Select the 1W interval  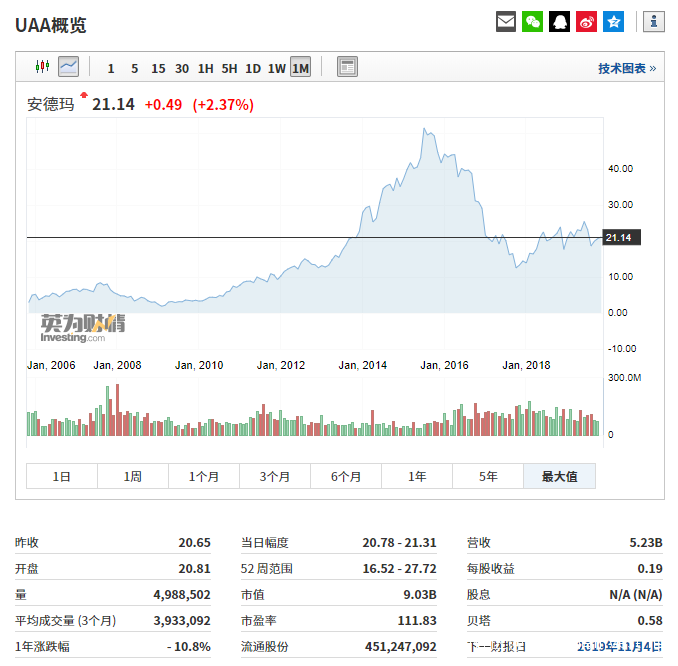point(277,68)
